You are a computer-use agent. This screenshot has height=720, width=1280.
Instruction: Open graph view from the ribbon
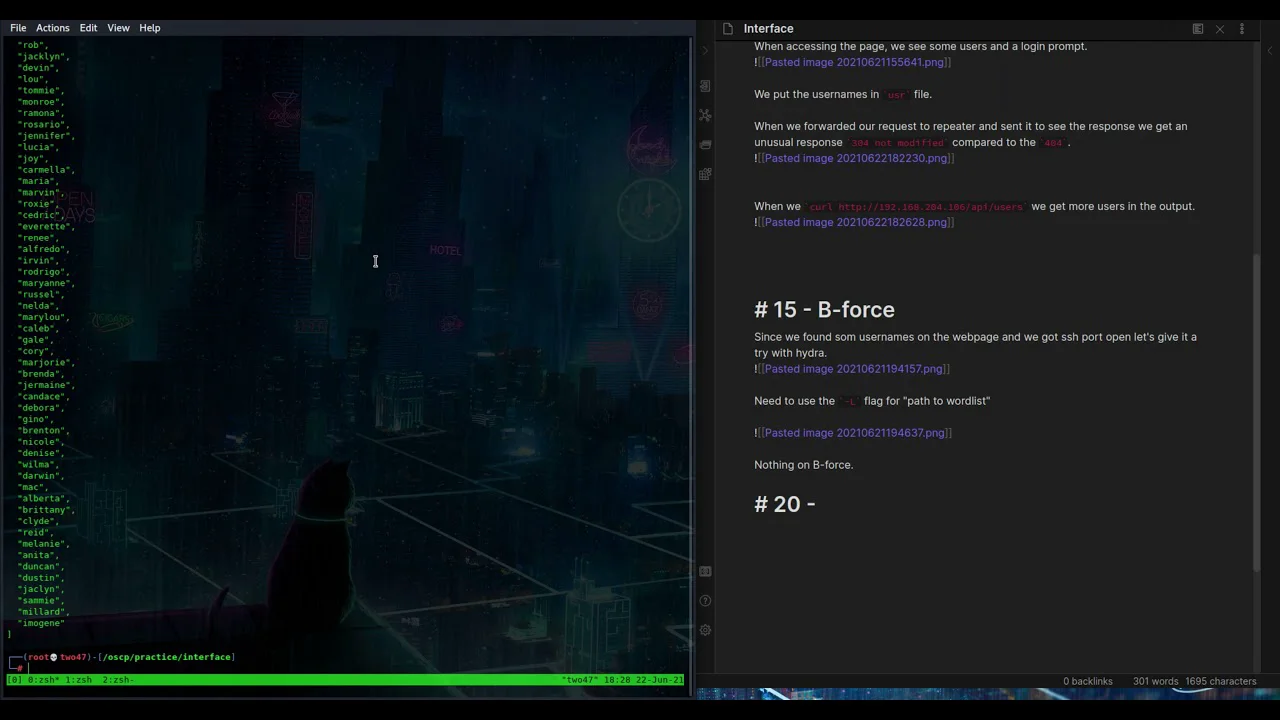705,116
